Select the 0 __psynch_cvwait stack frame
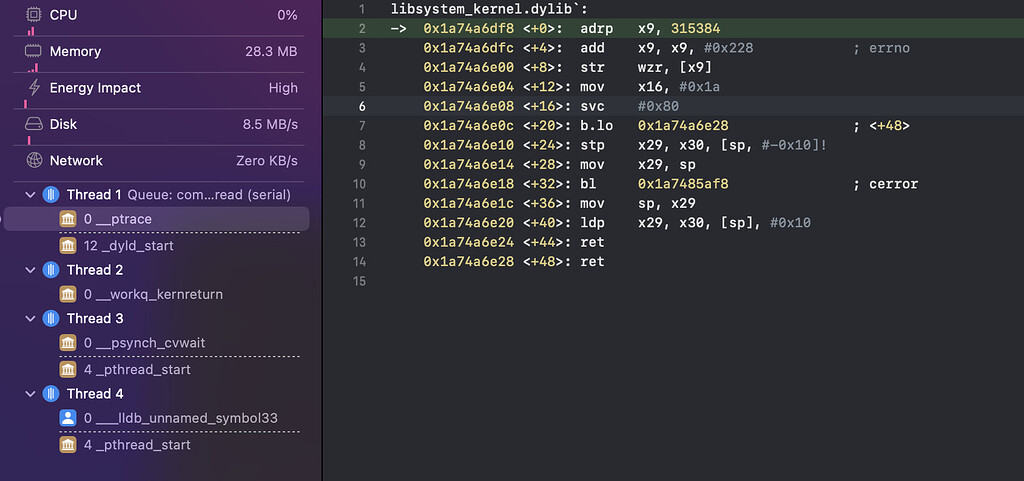The image size is (1024, 481). (144, 343)
